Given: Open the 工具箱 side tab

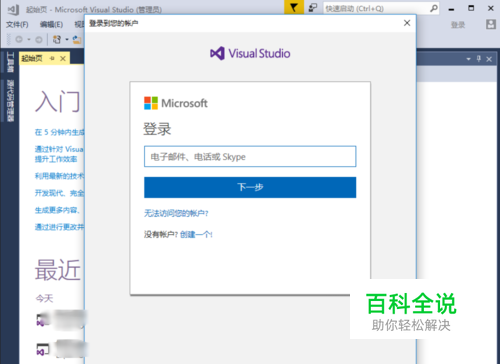Looking at the screenshot, I should tap(10, 62).
